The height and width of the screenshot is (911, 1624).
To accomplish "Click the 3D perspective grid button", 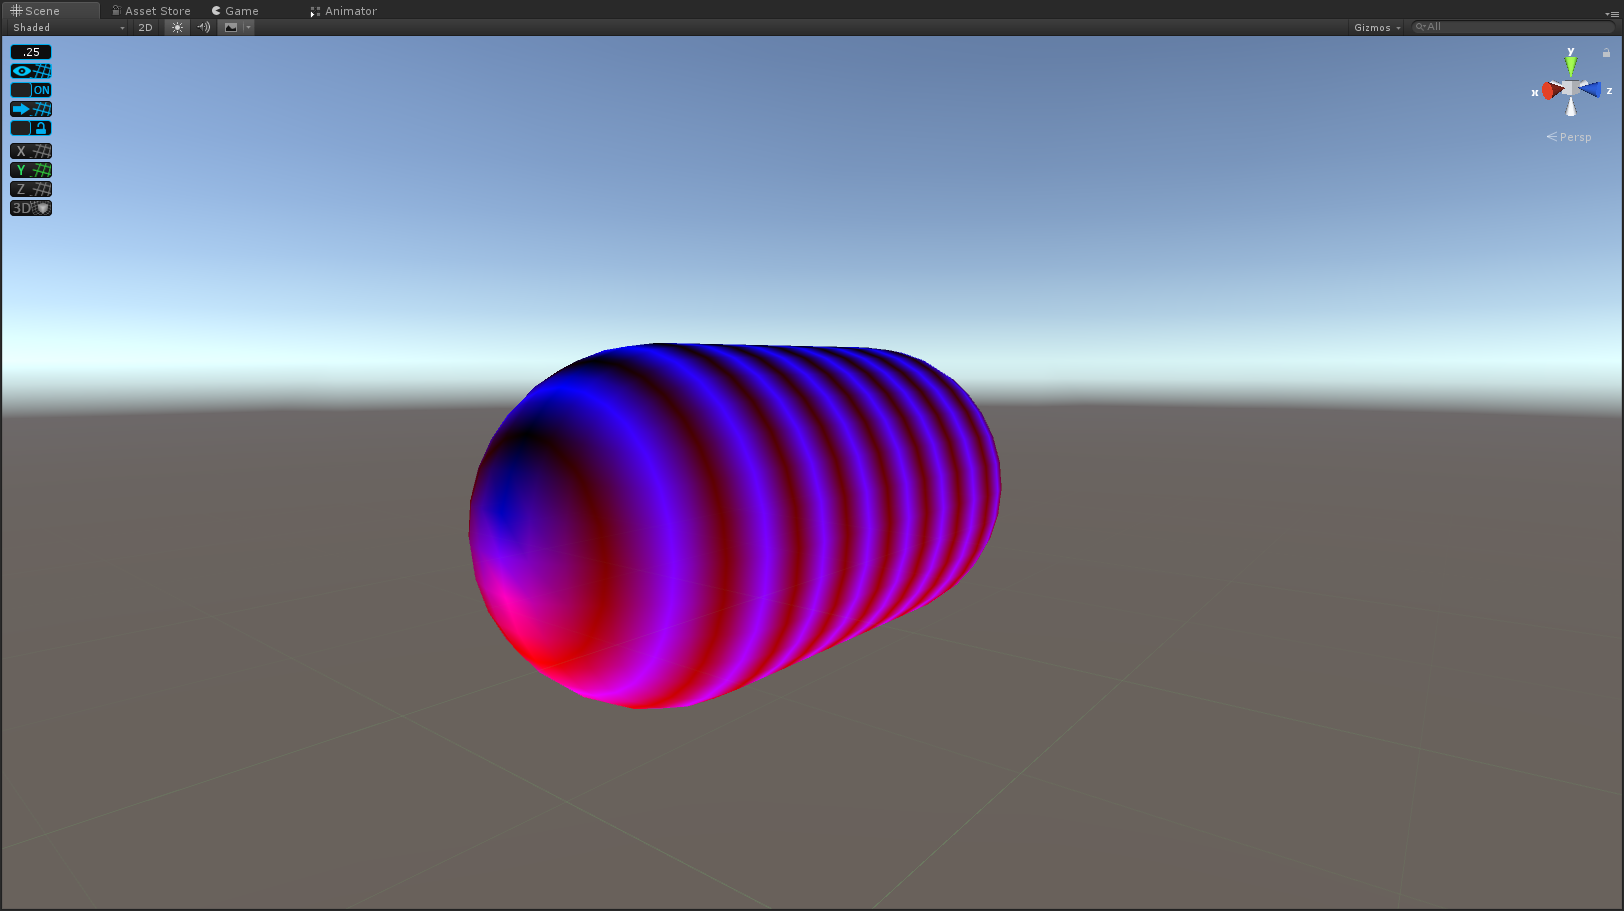I will [31, 208].
